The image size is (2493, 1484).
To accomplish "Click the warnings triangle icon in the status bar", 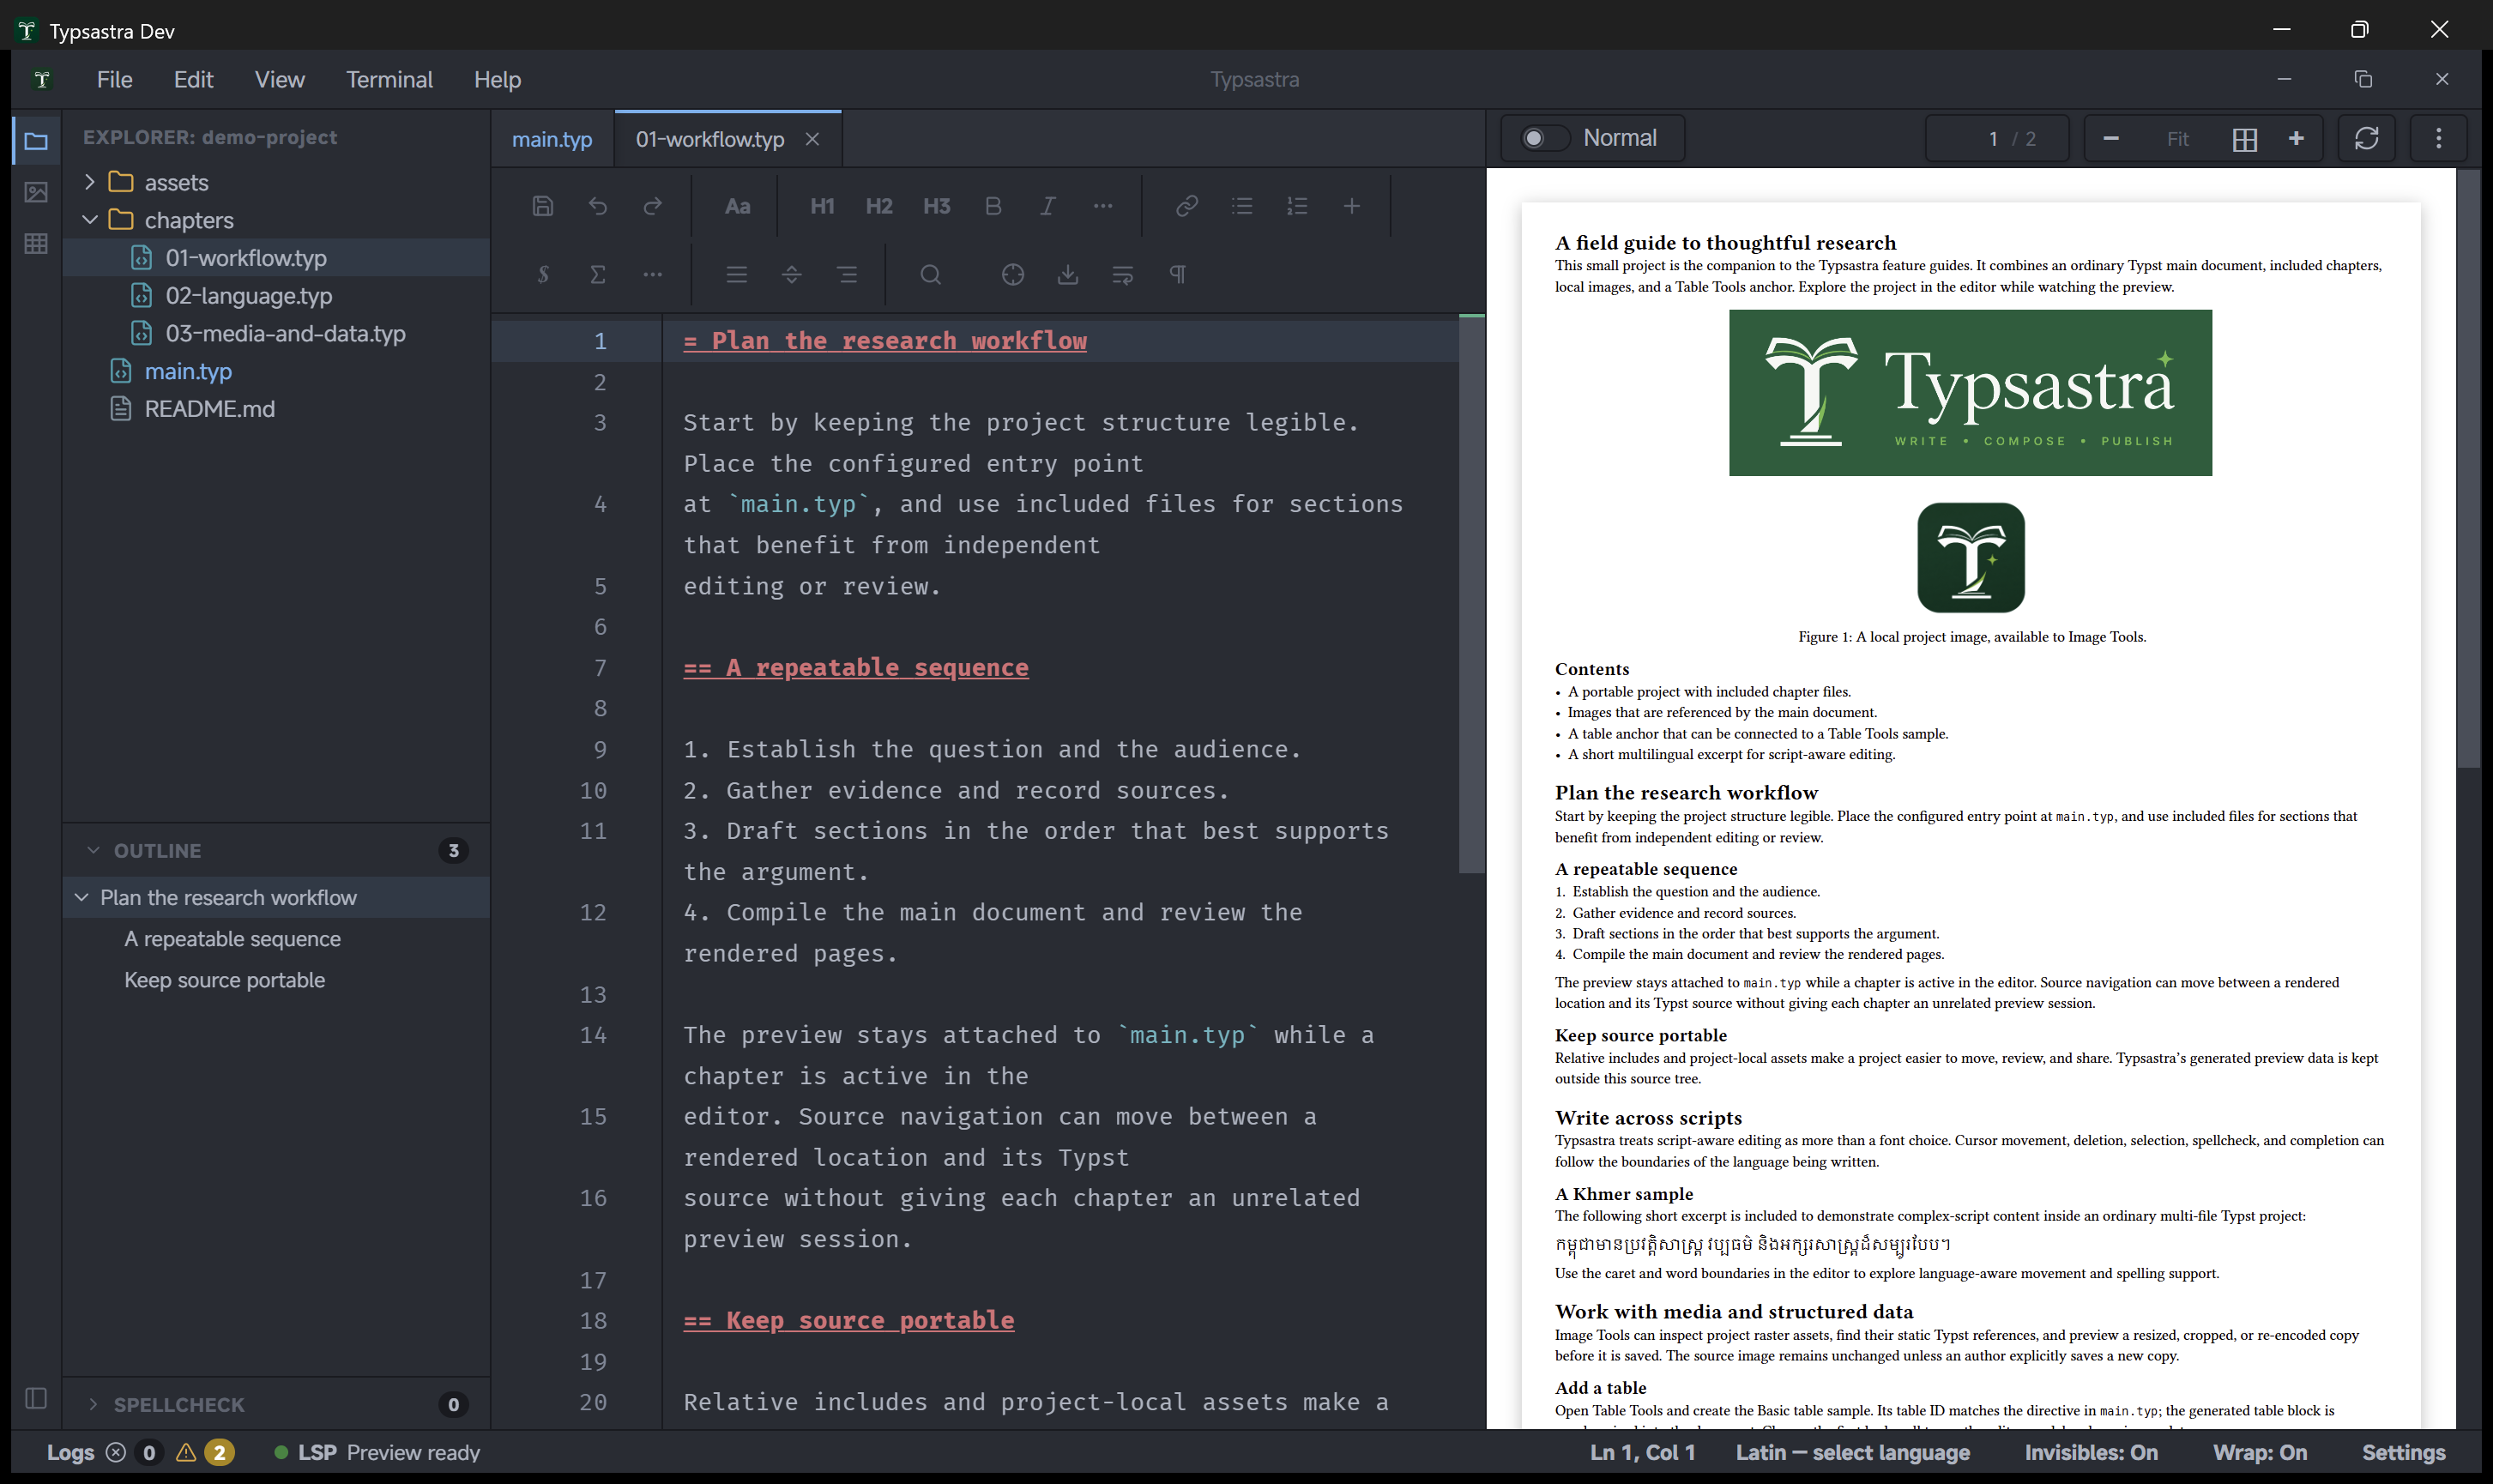I will [x=186, y=1452].
